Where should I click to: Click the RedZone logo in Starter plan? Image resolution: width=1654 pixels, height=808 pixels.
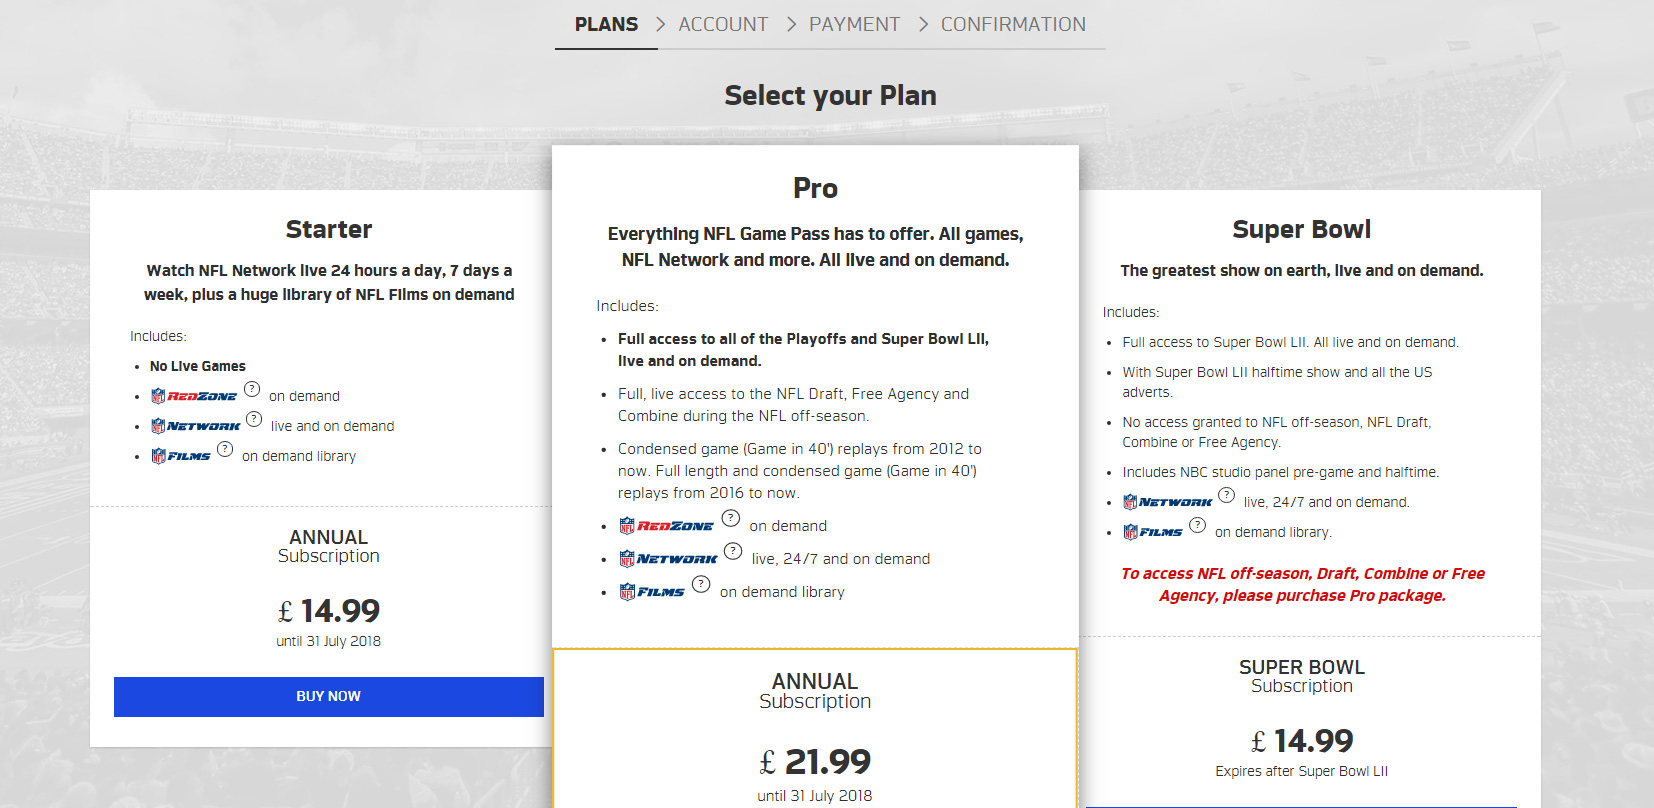(194, 396)
